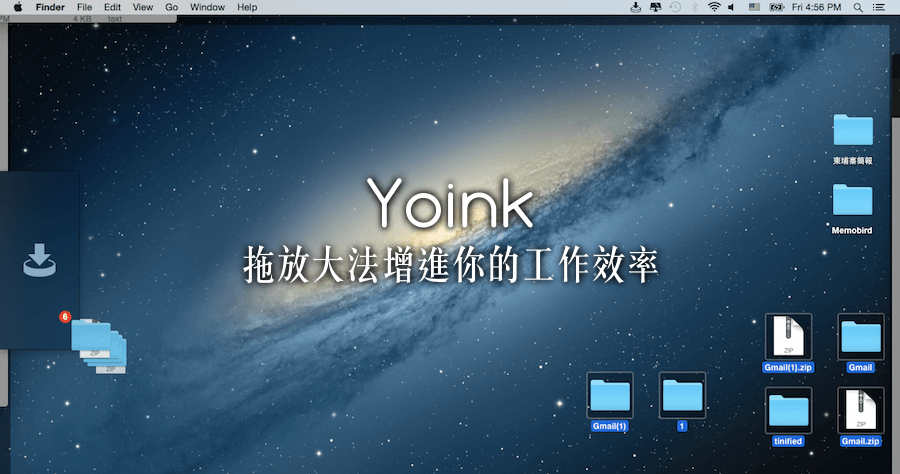
Task: Click the Gmail.zip file name label
Action: (860, 441)
